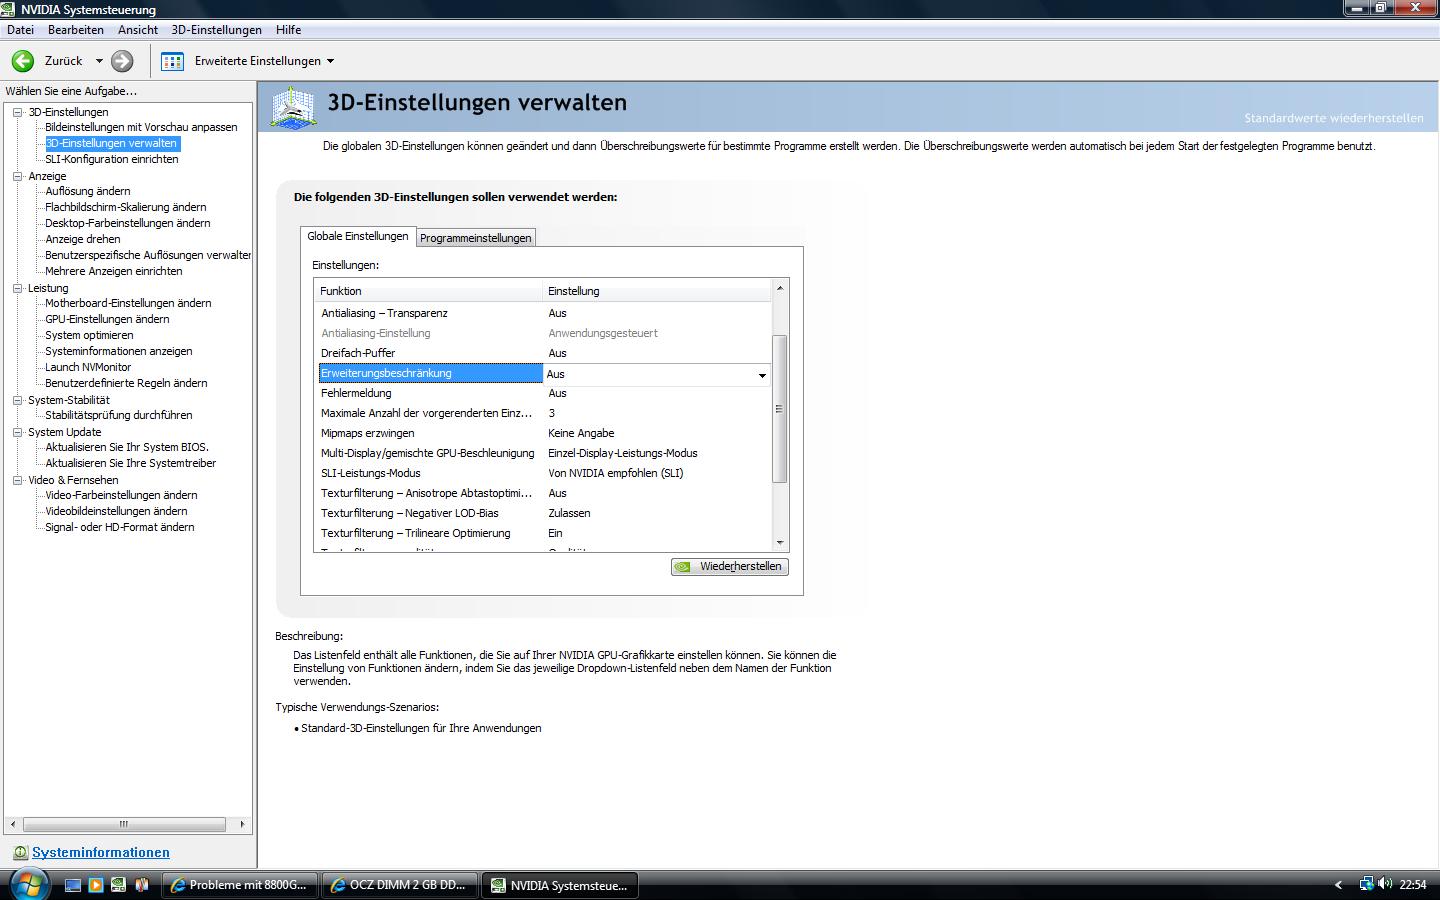This screenshot has width=1440, height=900.
Task: Switch to Programmeinstellungen tab
Action: 476,238
